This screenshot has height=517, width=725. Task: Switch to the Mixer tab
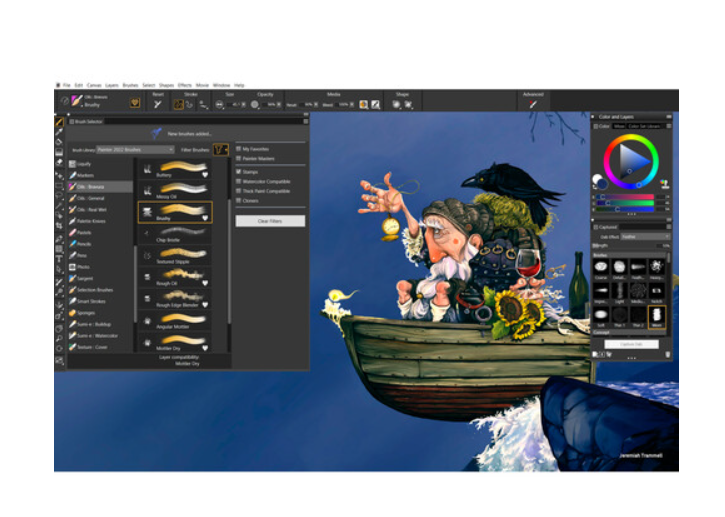[619, 126]
